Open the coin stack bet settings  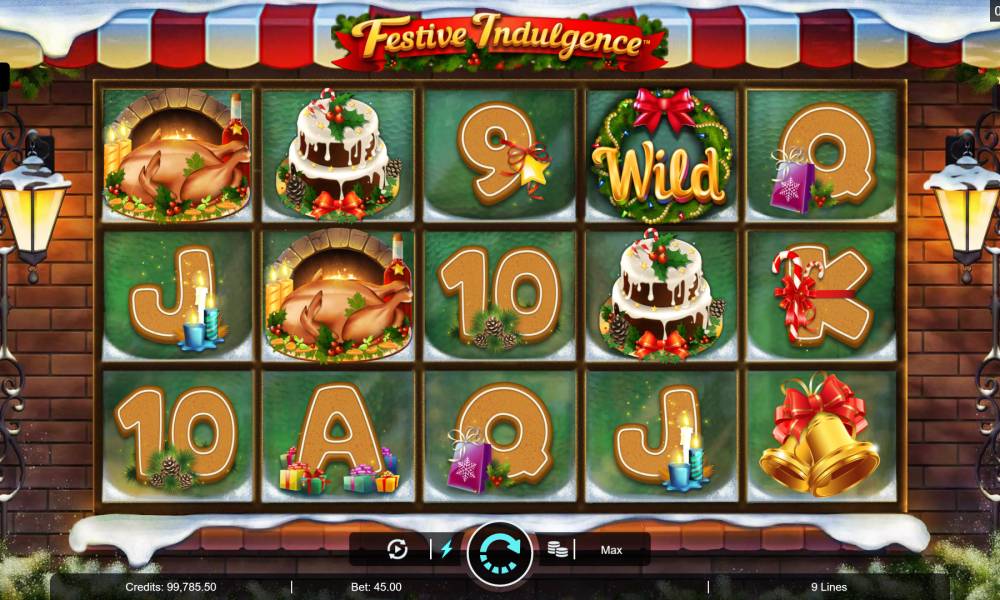coord(557,549)
